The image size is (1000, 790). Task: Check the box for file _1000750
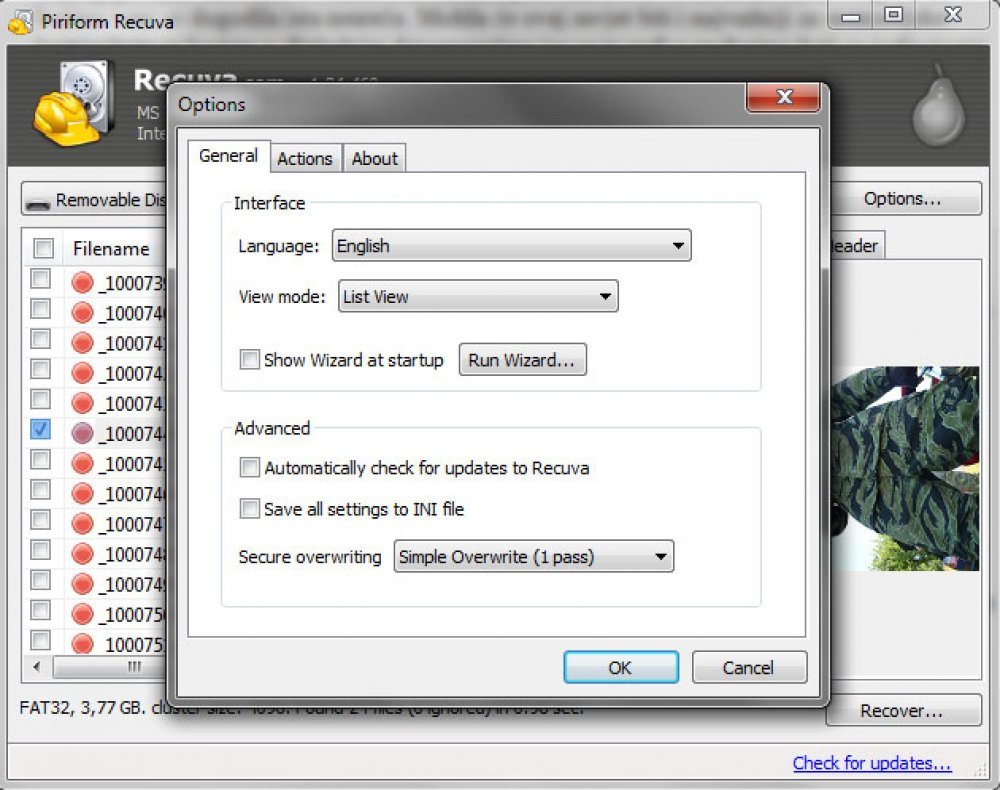(40, 610)
